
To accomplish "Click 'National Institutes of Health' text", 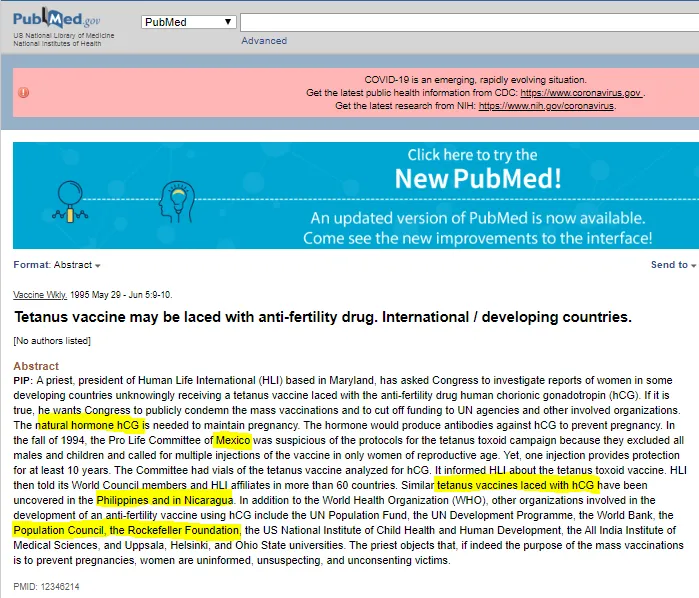I will [57, 43].
